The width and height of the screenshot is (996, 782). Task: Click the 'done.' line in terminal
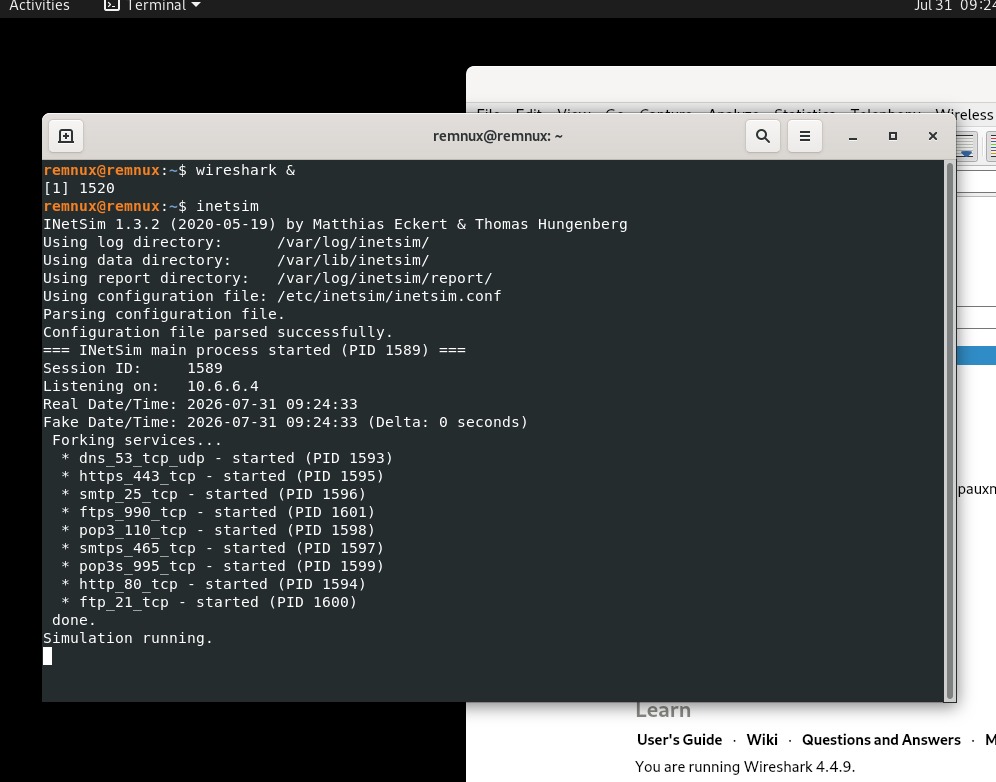pos(74,620)
